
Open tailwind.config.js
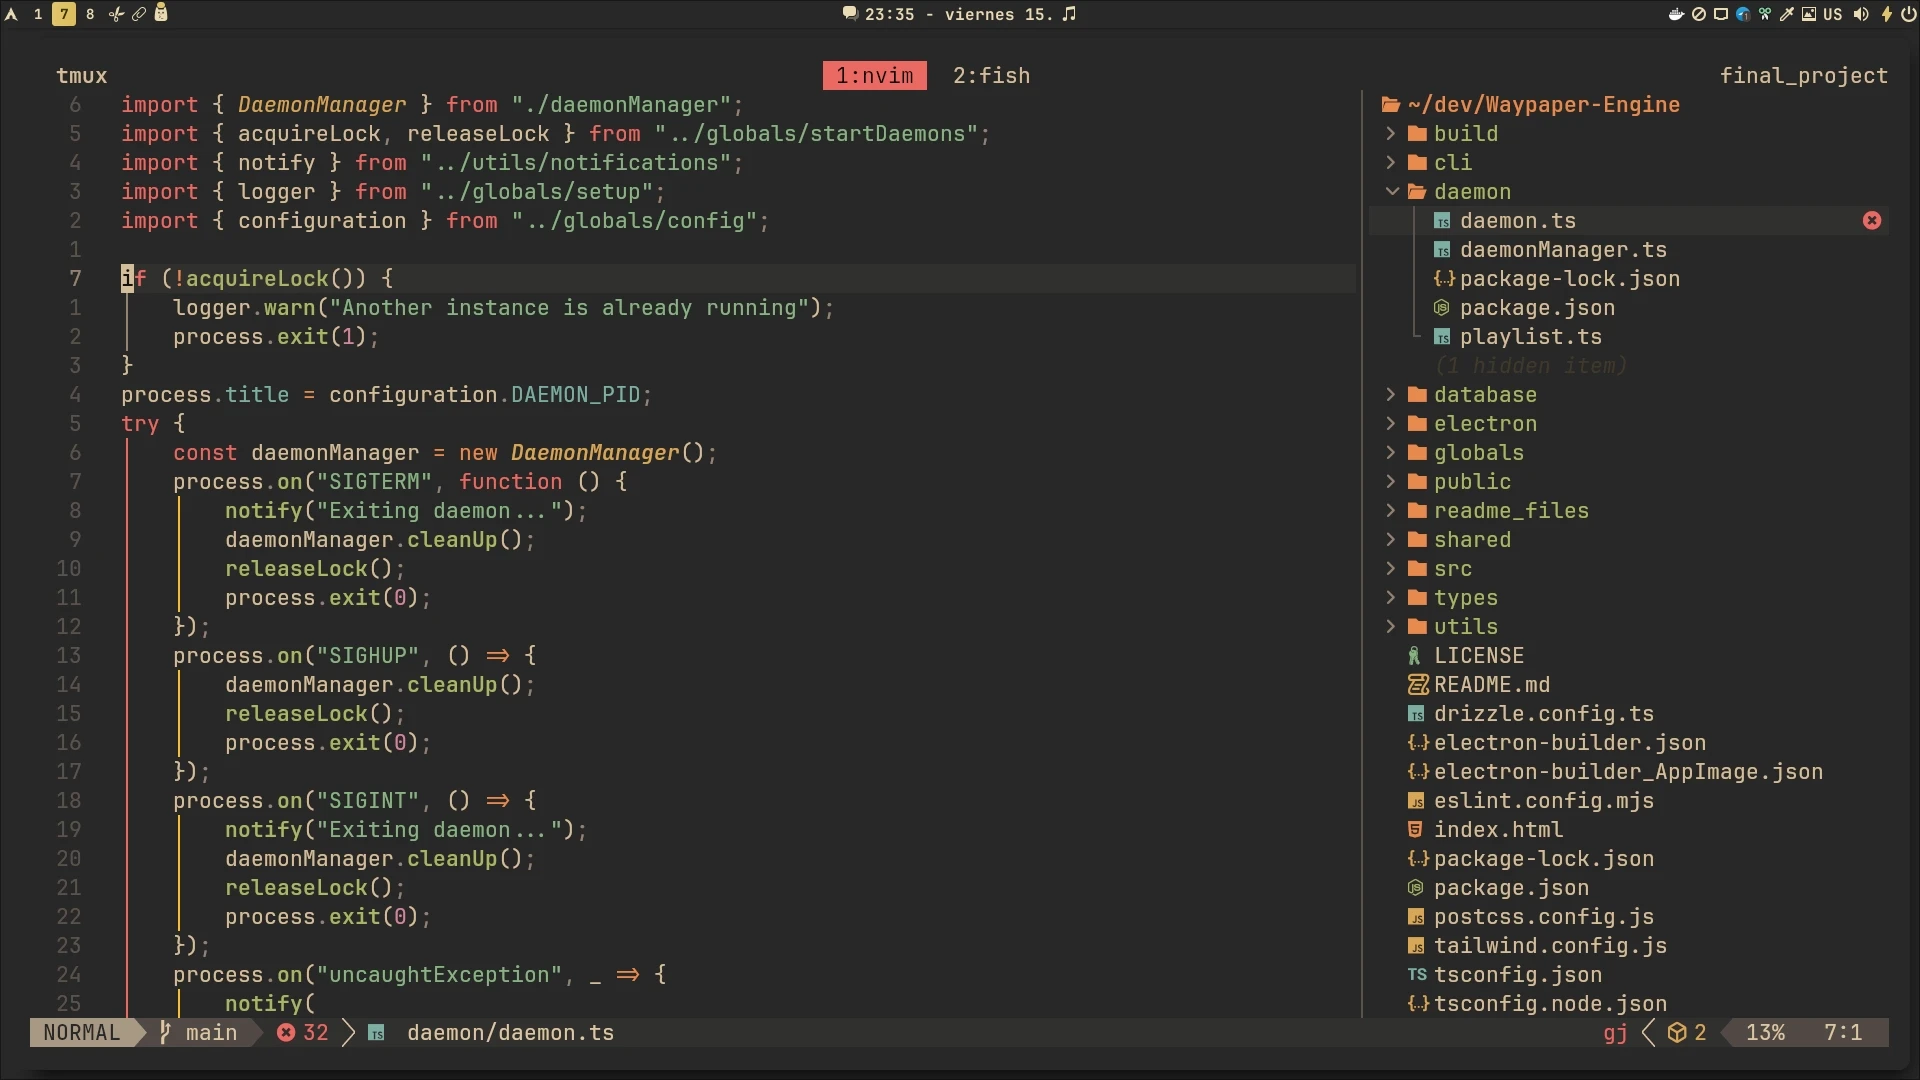click(x=1550, y=946)
